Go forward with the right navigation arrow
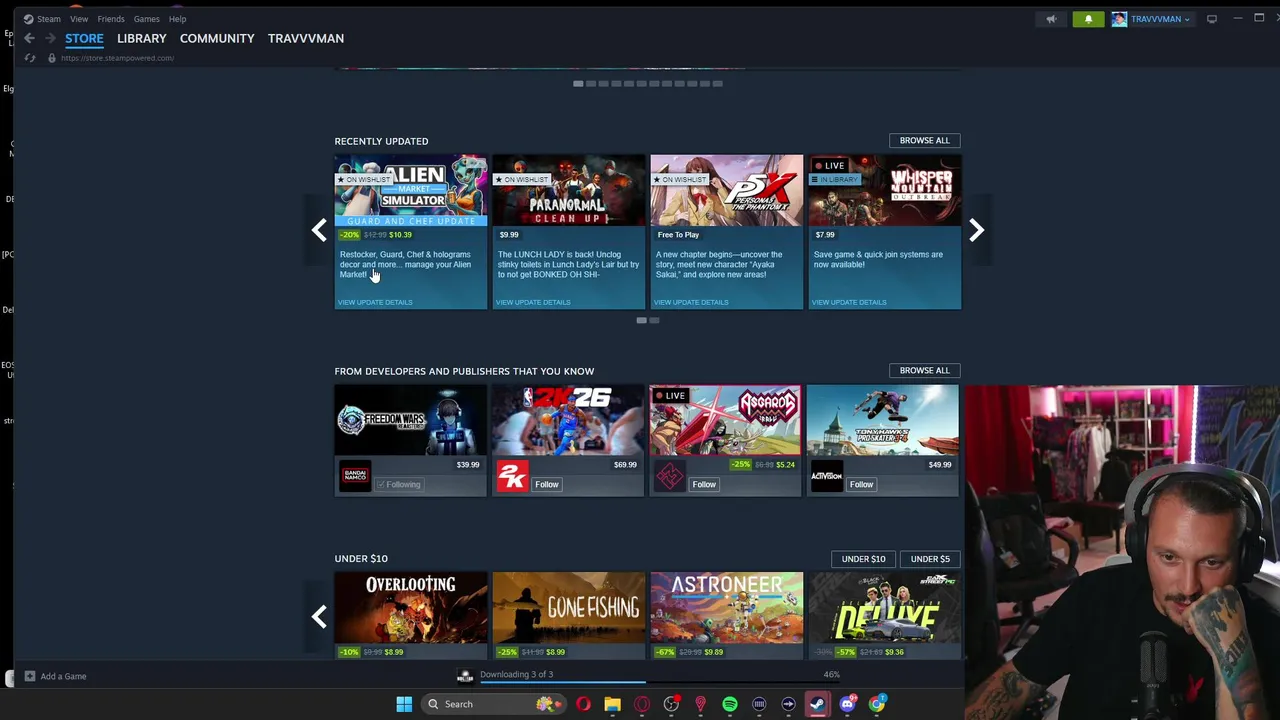The width and height of the screenshot is (1280, 720). point(50,38)
